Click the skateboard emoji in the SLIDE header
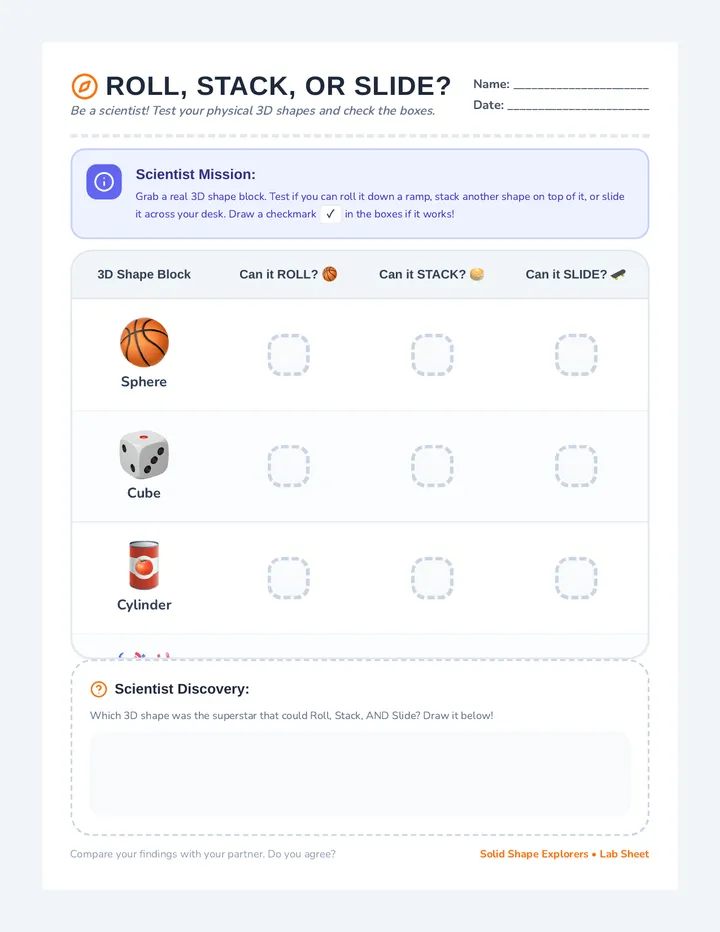720x932 pixels. coord(618,274)
